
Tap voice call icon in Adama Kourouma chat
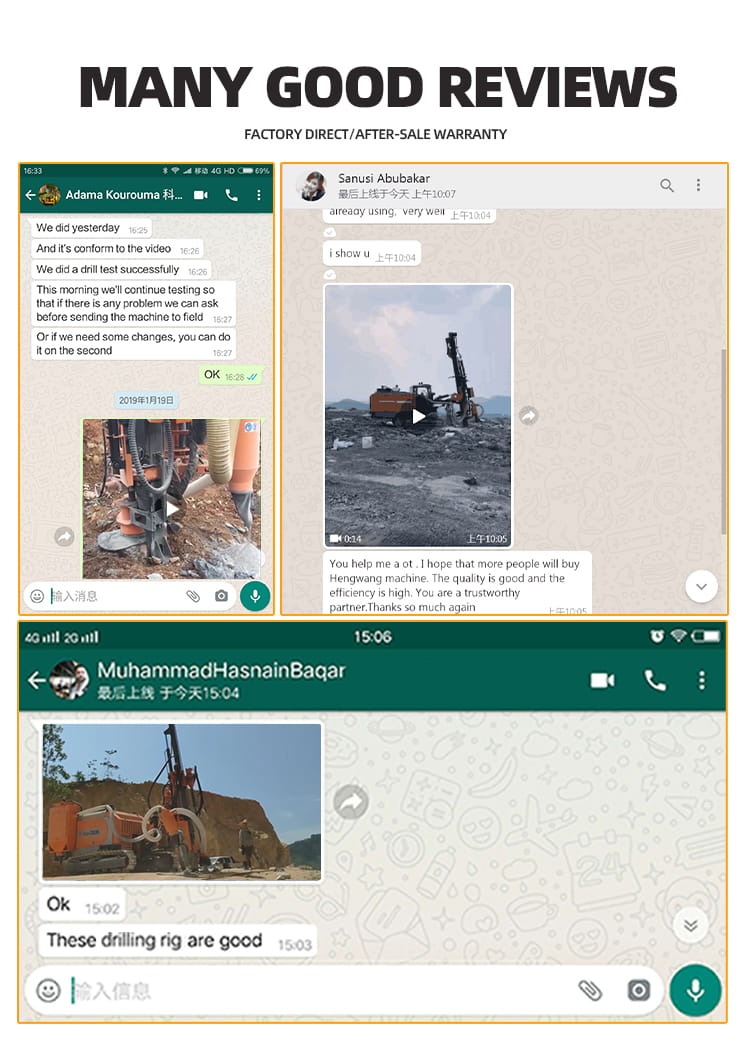click(231, 195)
